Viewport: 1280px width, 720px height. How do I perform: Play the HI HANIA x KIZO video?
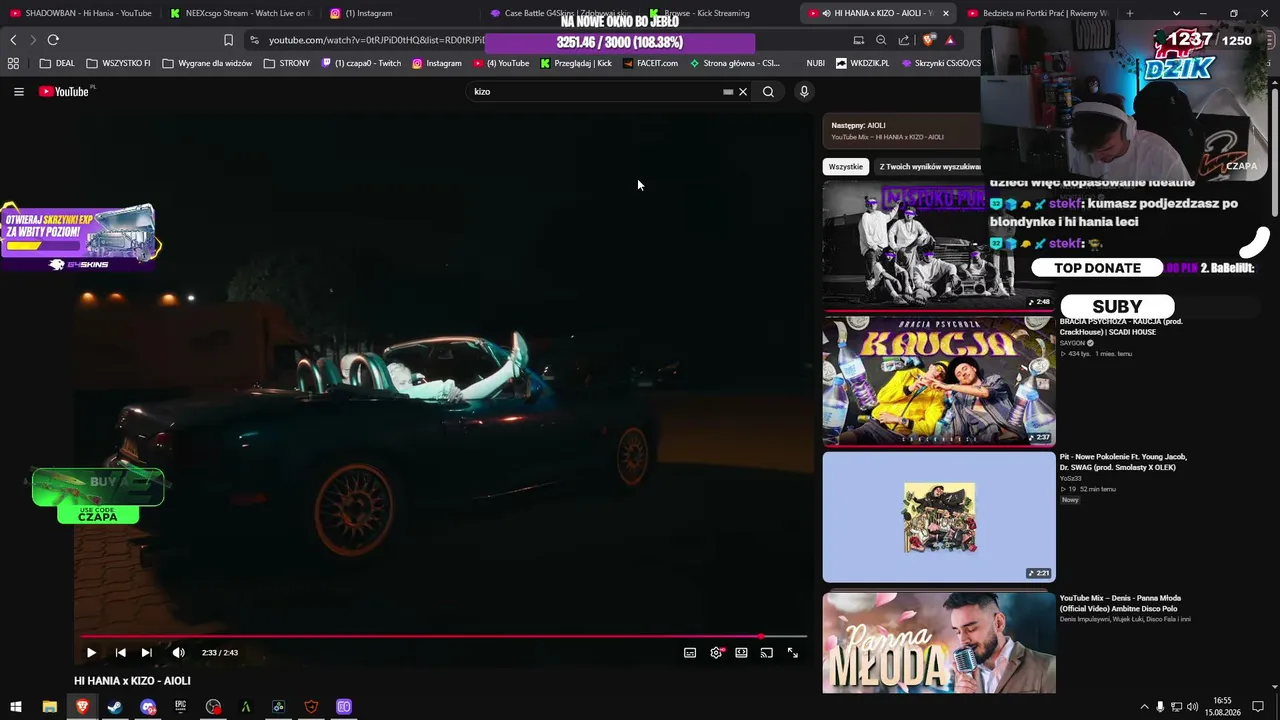pos(91,653)
